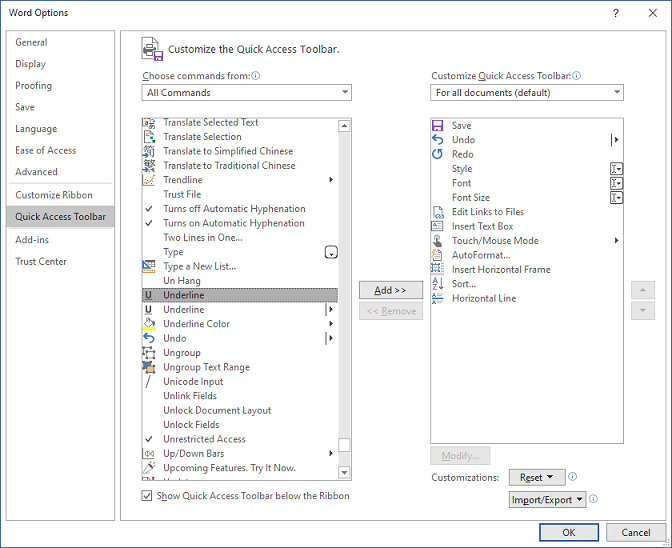The image size is (672, 548).
Task: Click the Customize Quick Access Toolbar info icon
Action: click(577, 76)
